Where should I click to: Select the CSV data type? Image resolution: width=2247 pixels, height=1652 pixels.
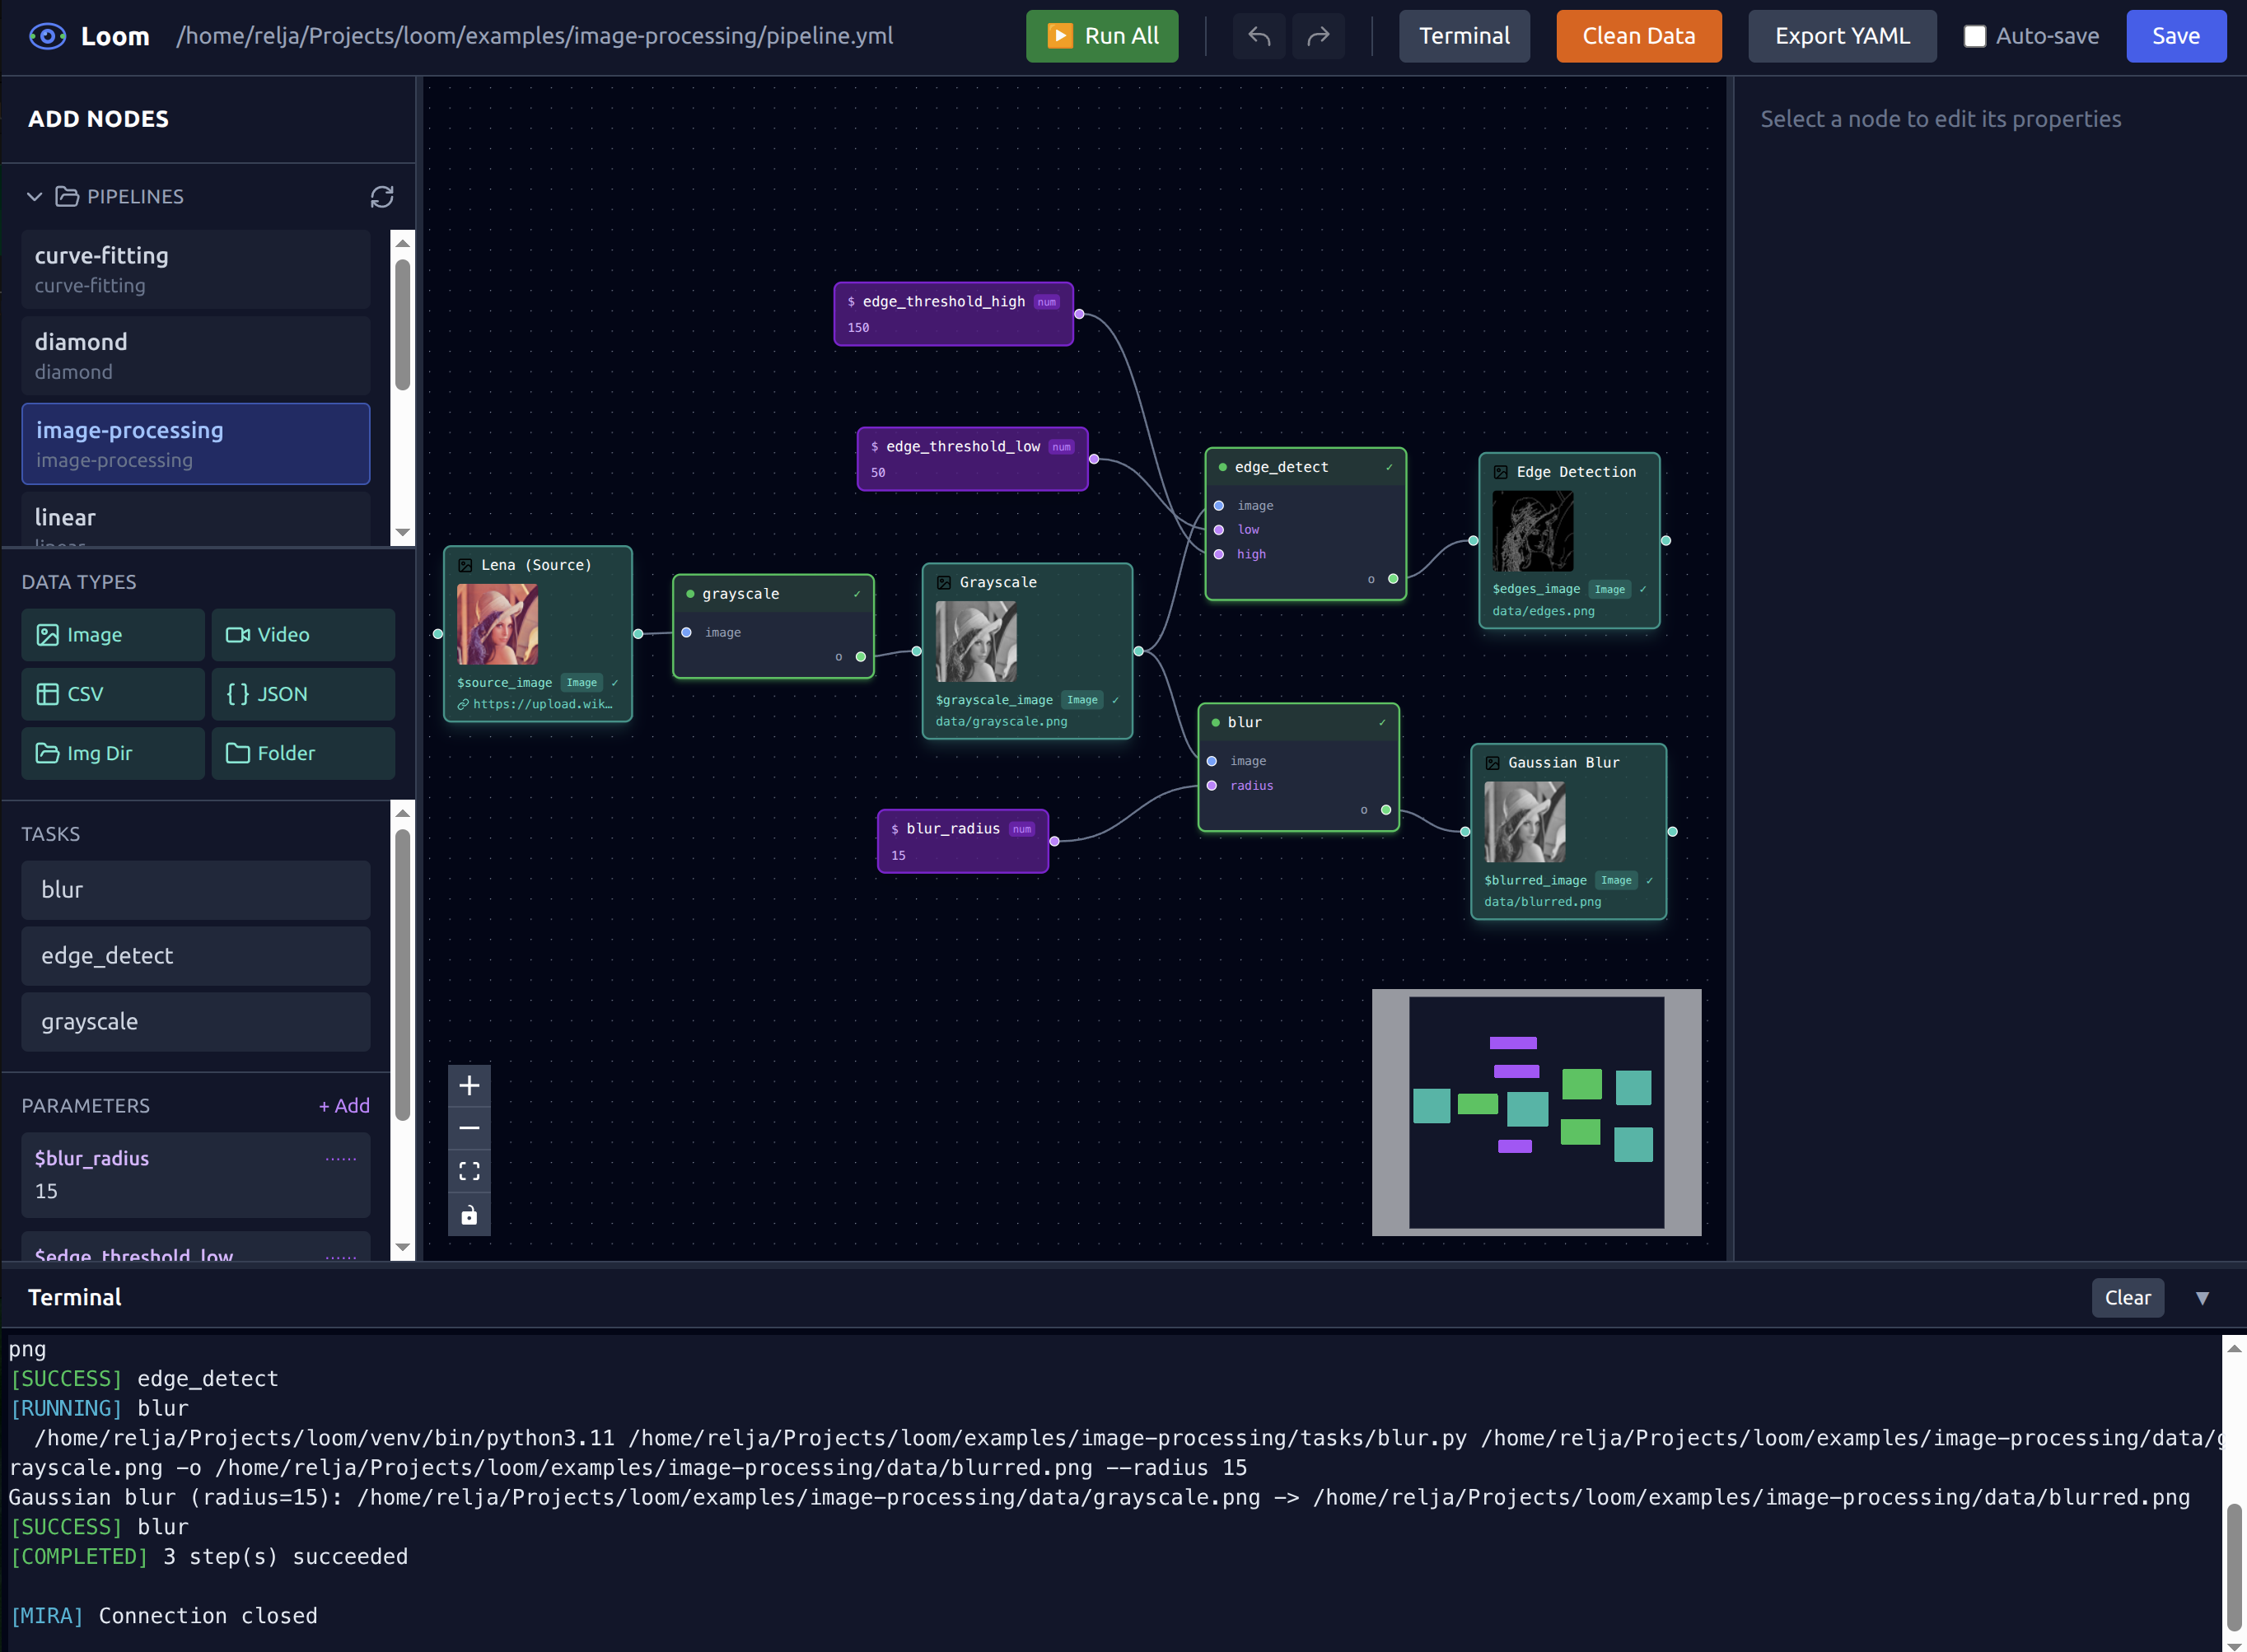[112, 693]
